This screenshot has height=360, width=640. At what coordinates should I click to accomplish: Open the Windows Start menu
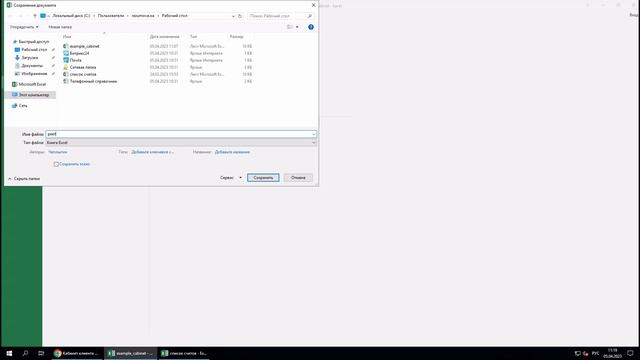[9, 353]
